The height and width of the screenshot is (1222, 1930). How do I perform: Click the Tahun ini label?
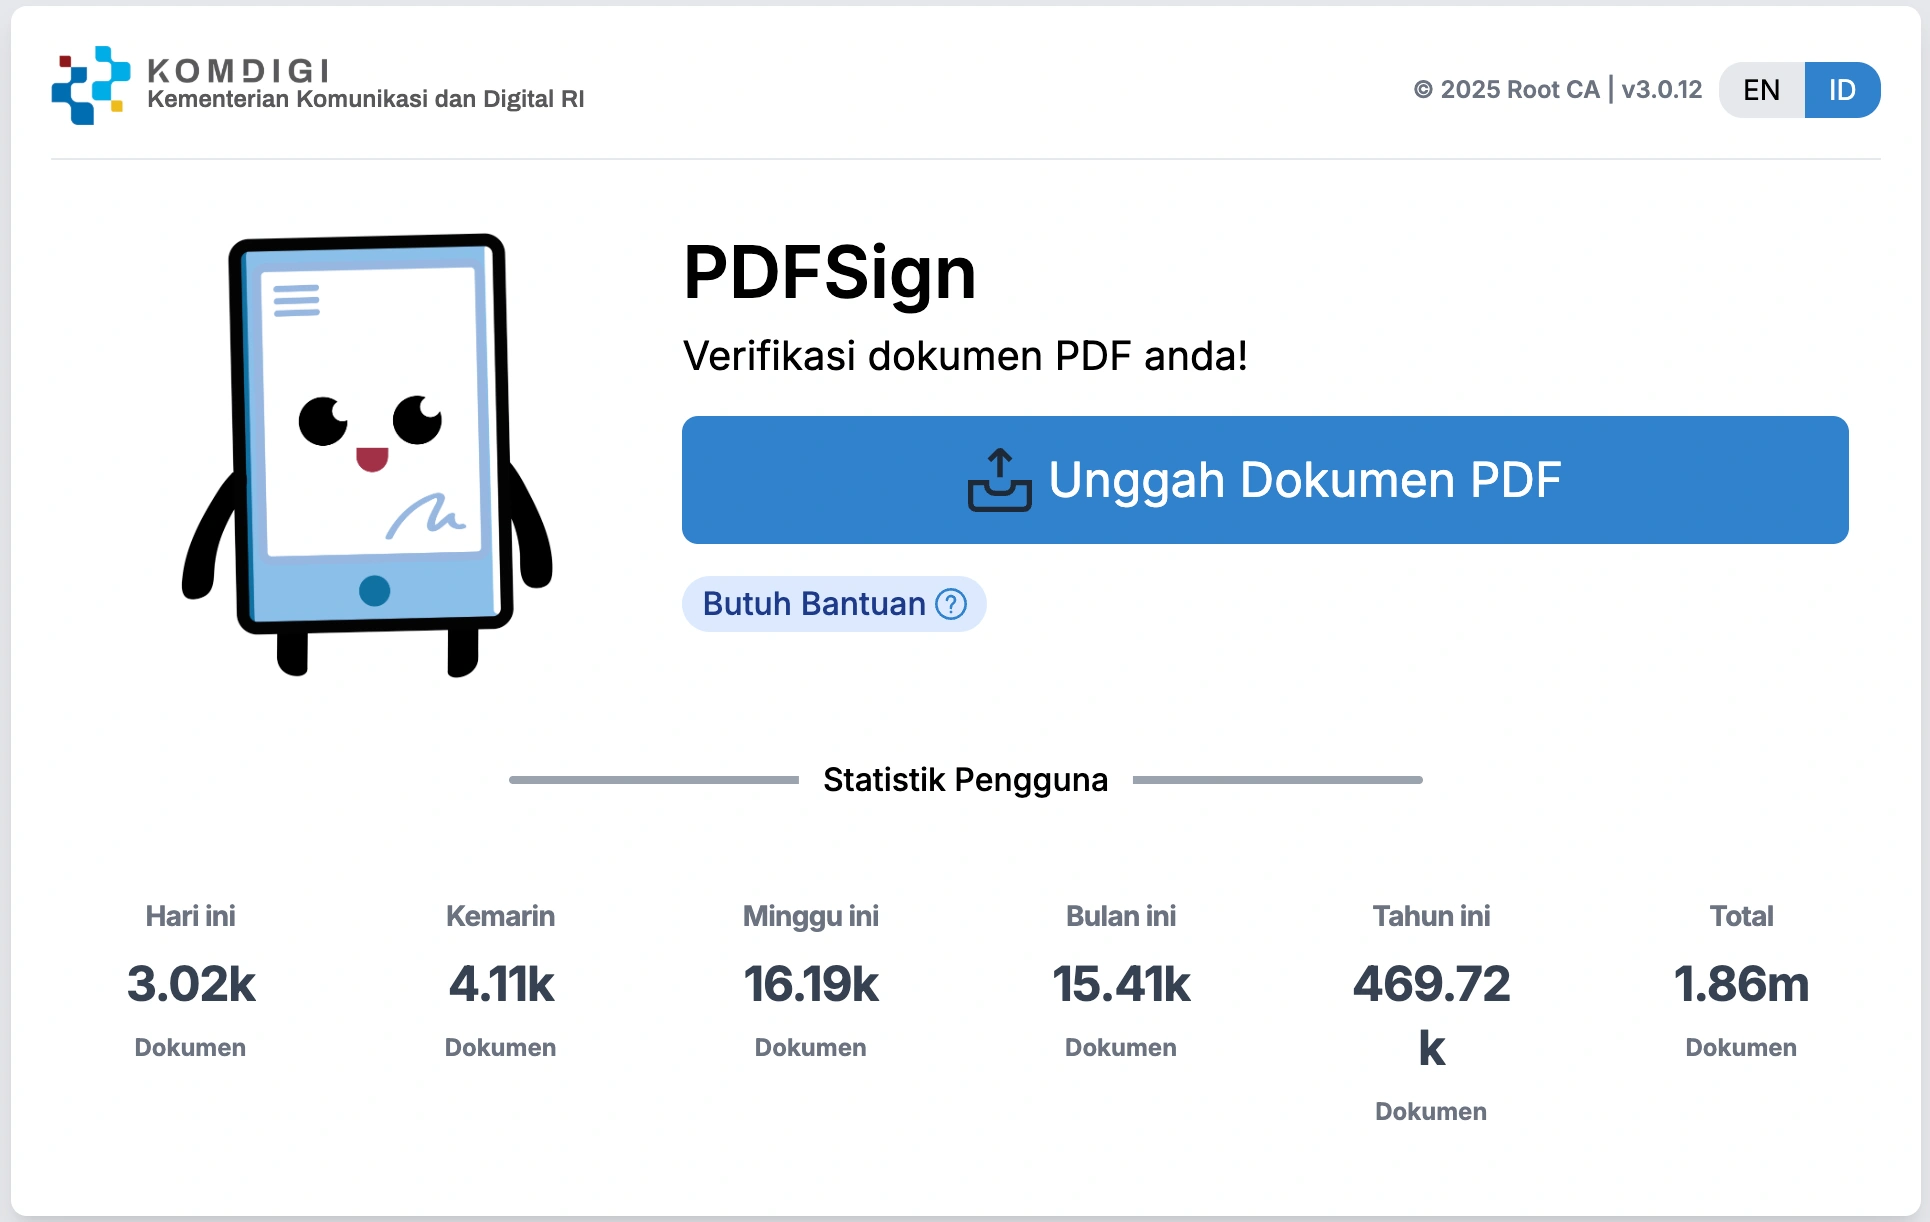click(x=1431, y=916)
